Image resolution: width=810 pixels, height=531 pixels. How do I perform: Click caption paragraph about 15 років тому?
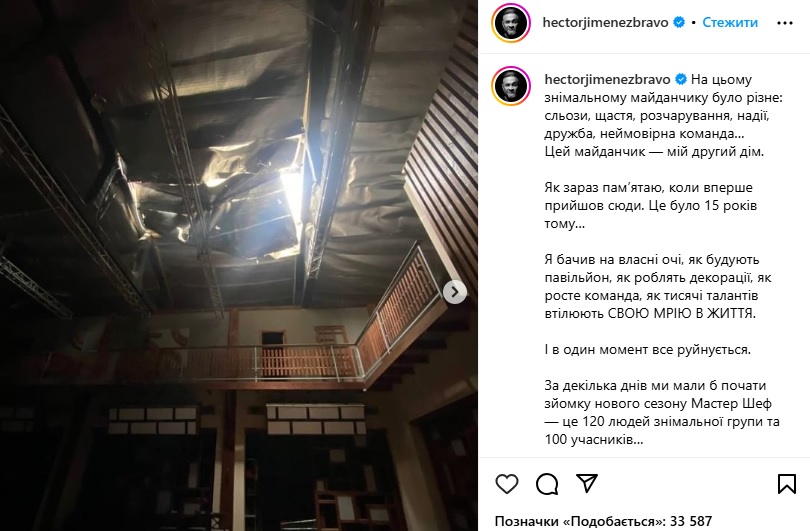(650, 206)
